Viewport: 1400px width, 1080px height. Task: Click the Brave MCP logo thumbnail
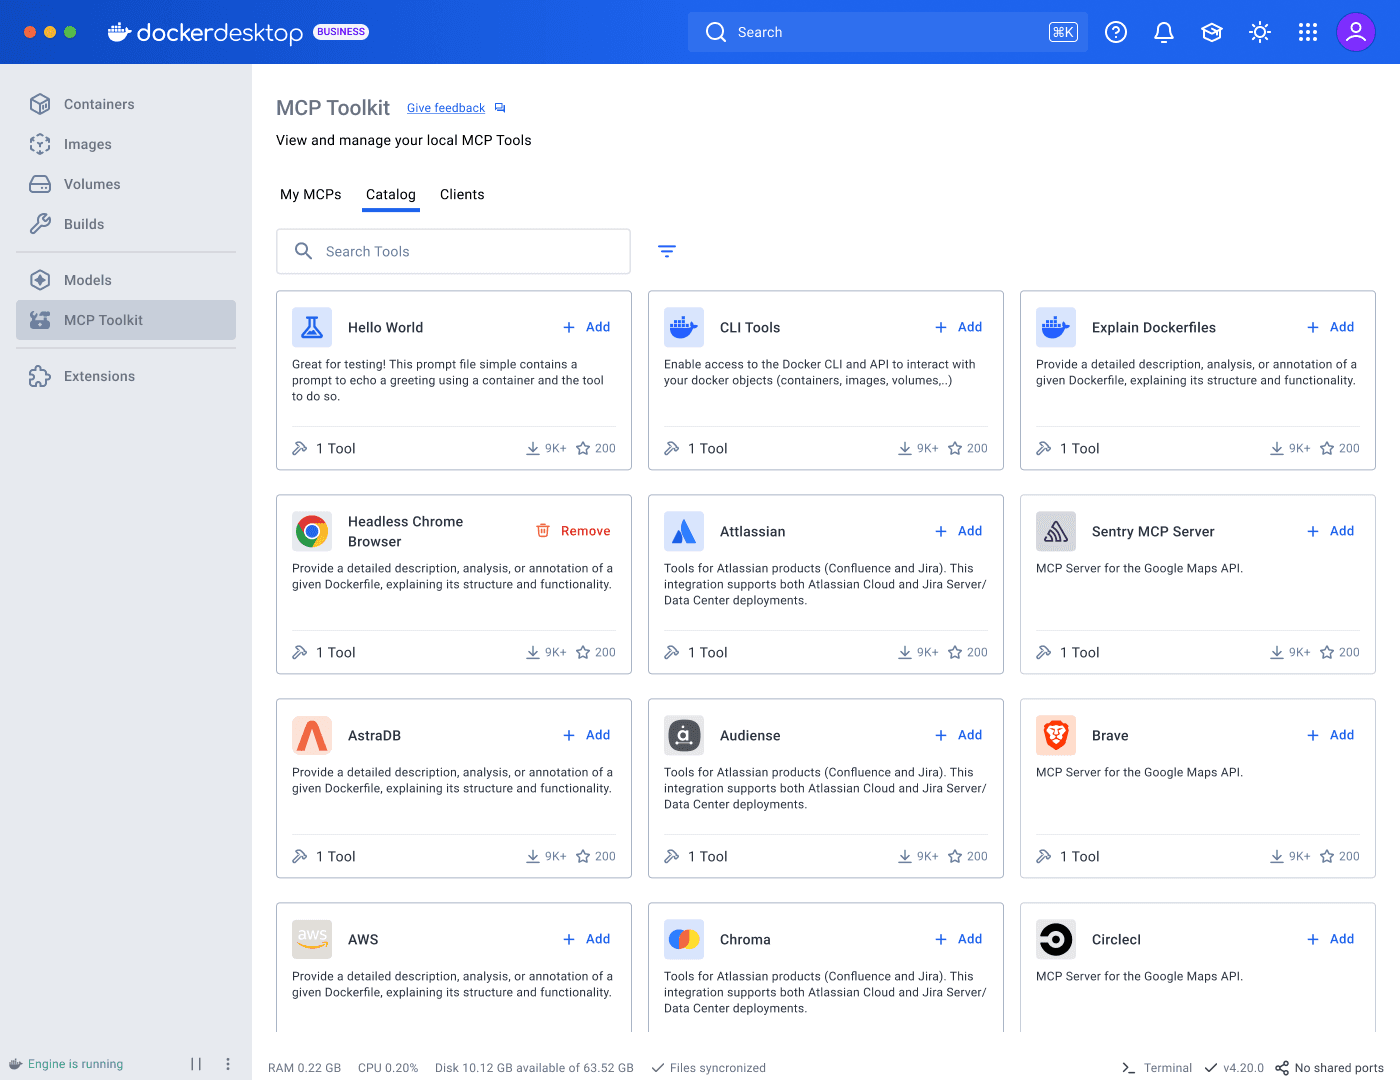1056,735
